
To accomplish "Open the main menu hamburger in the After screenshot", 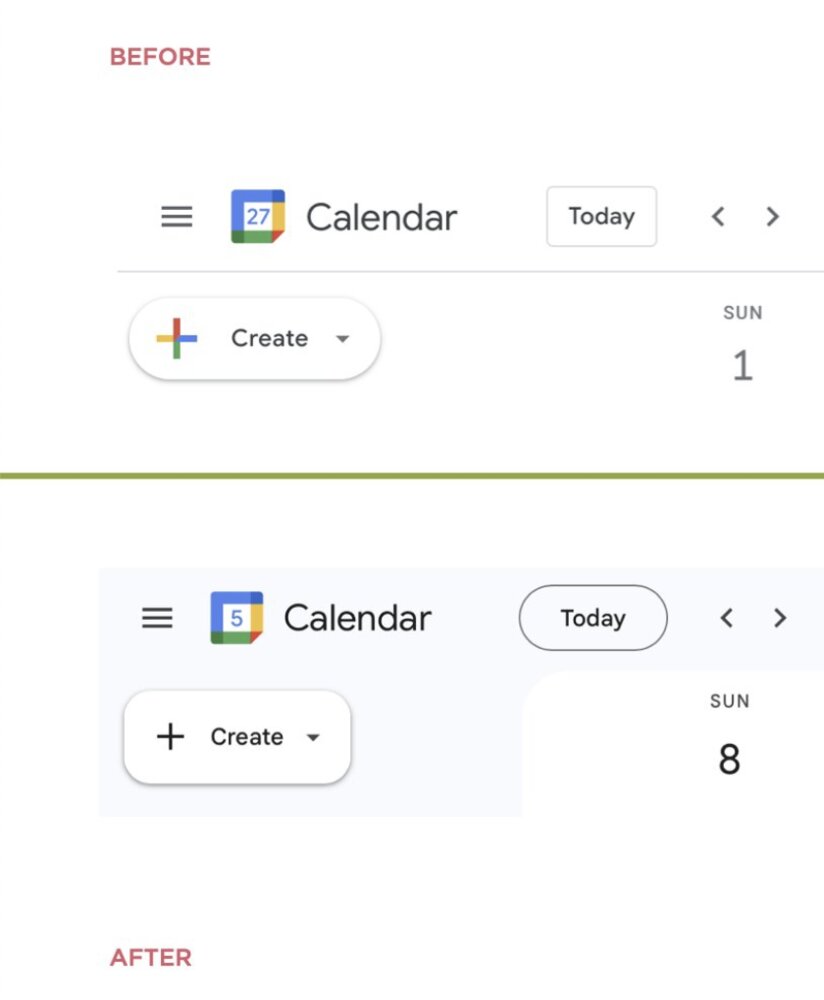I will (x=157, y=618).
